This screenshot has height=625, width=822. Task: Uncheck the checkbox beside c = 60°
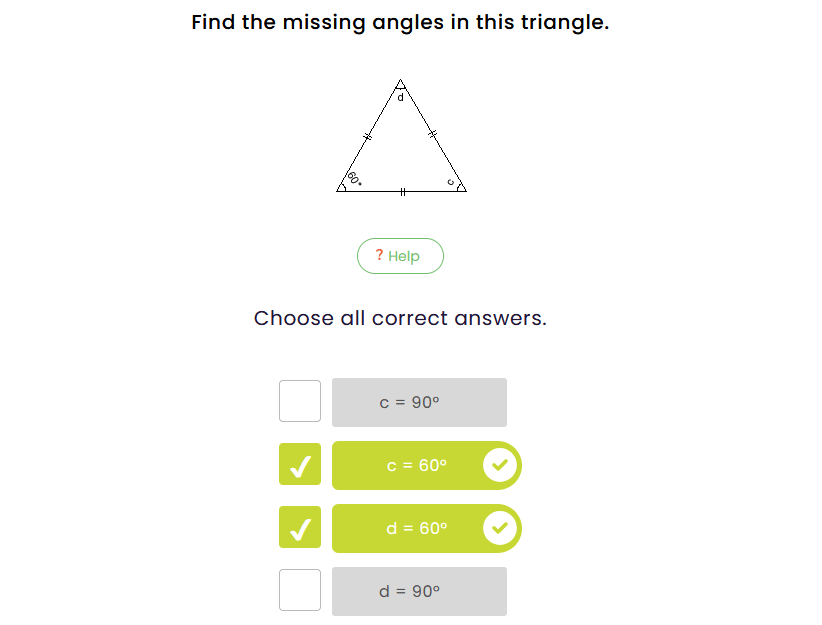pos(300,465)
